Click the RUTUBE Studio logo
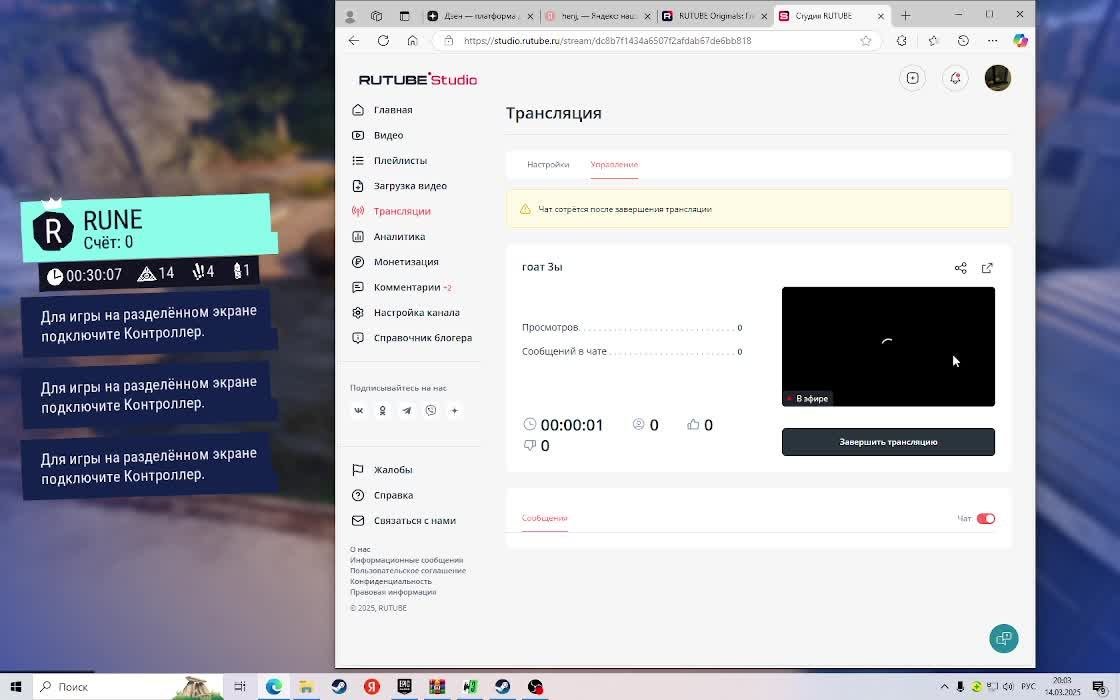 tap(418, 79)
